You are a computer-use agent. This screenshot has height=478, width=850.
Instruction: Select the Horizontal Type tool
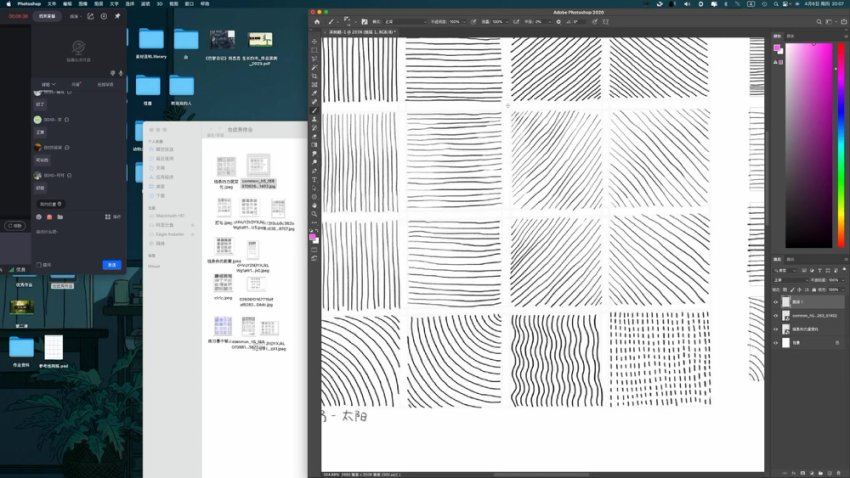(x=314, y=179)
